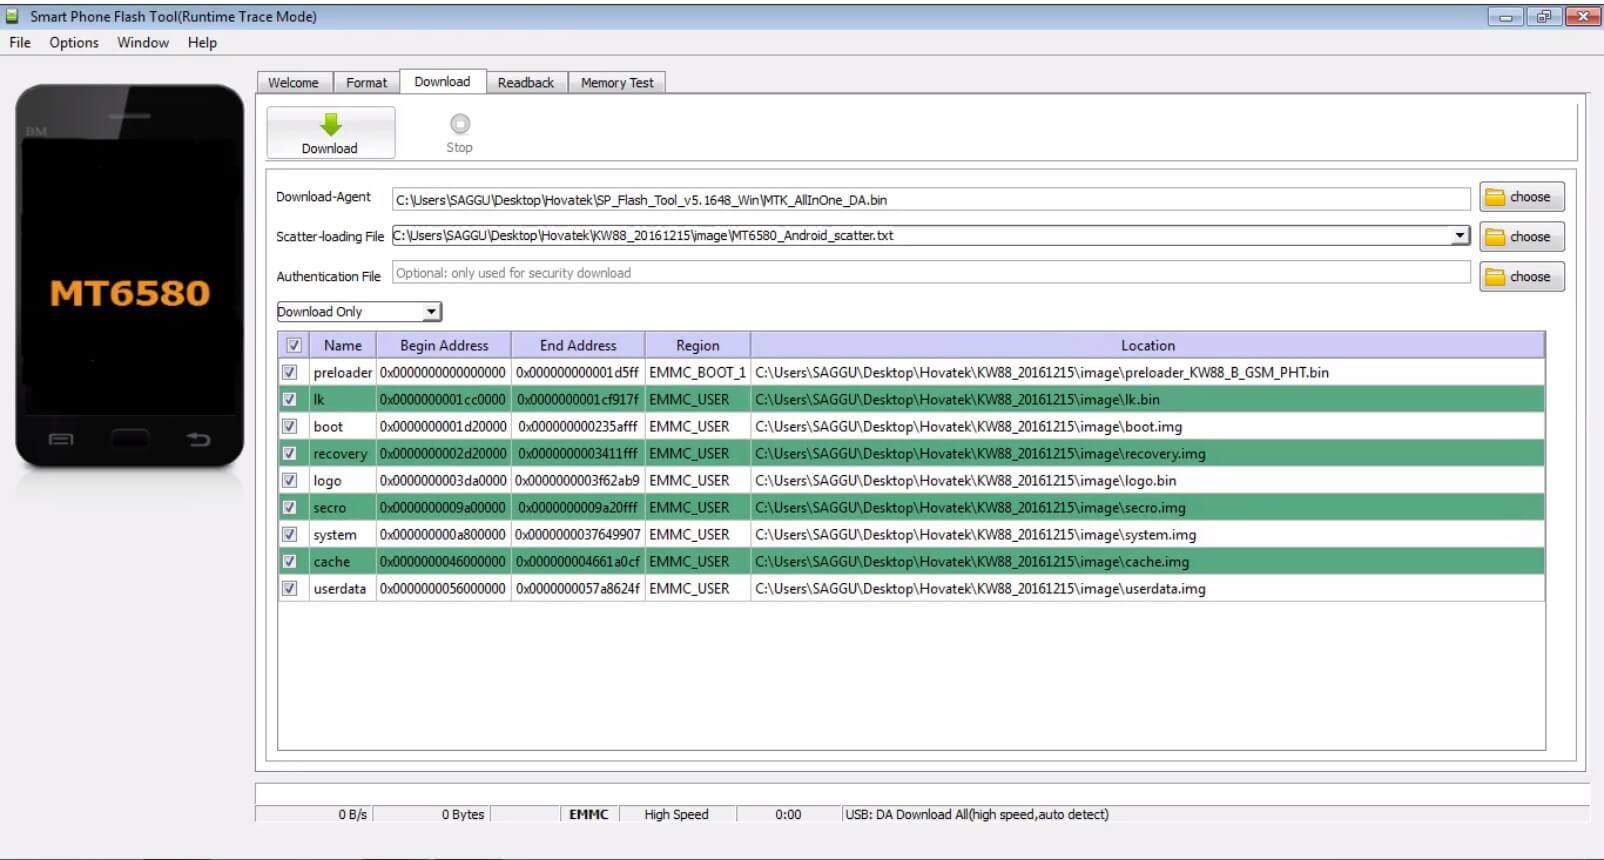Click the phone's back key icon

[198, 439]
